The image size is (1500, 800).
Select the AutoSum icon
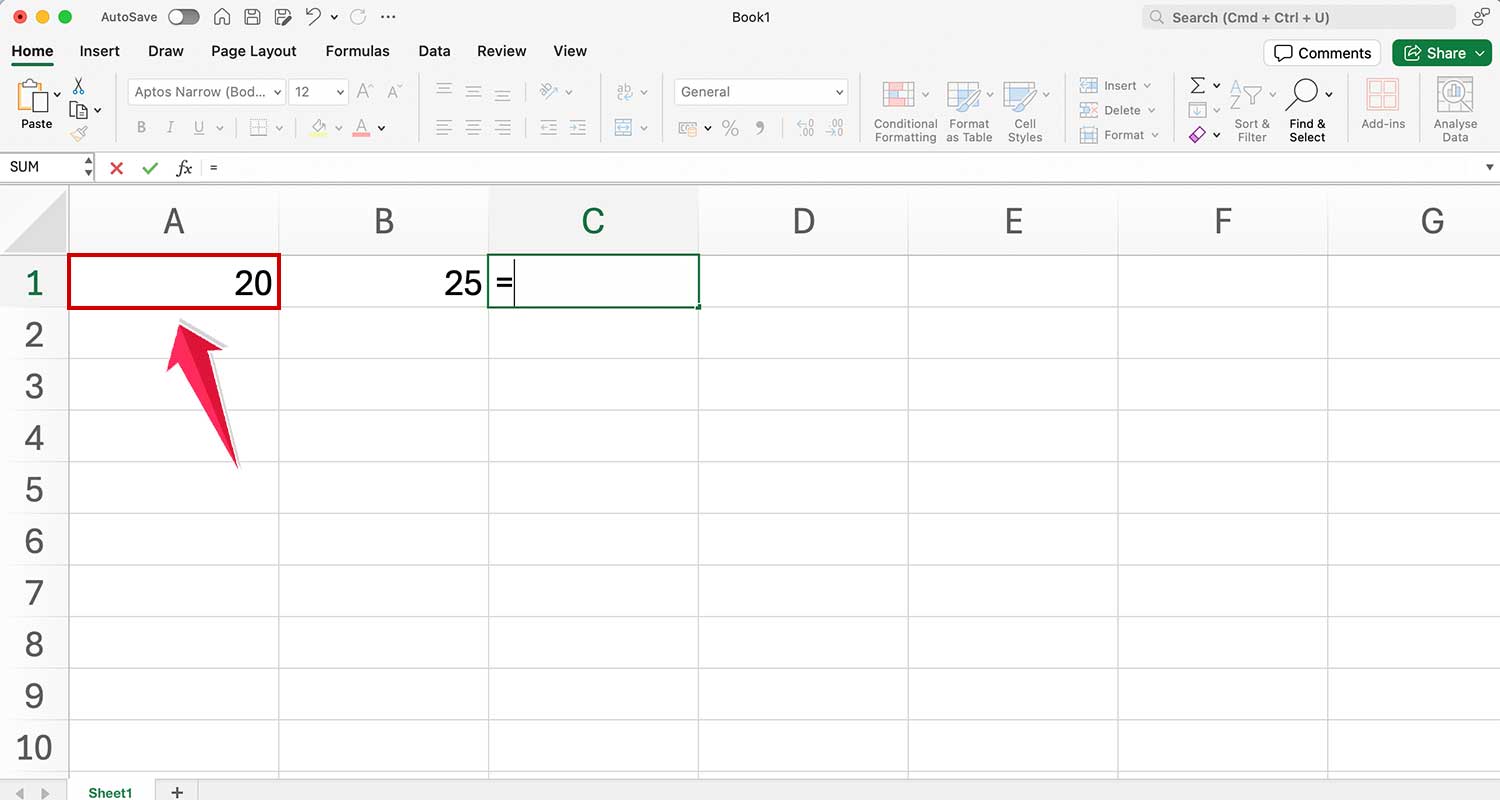[1198, 86]
